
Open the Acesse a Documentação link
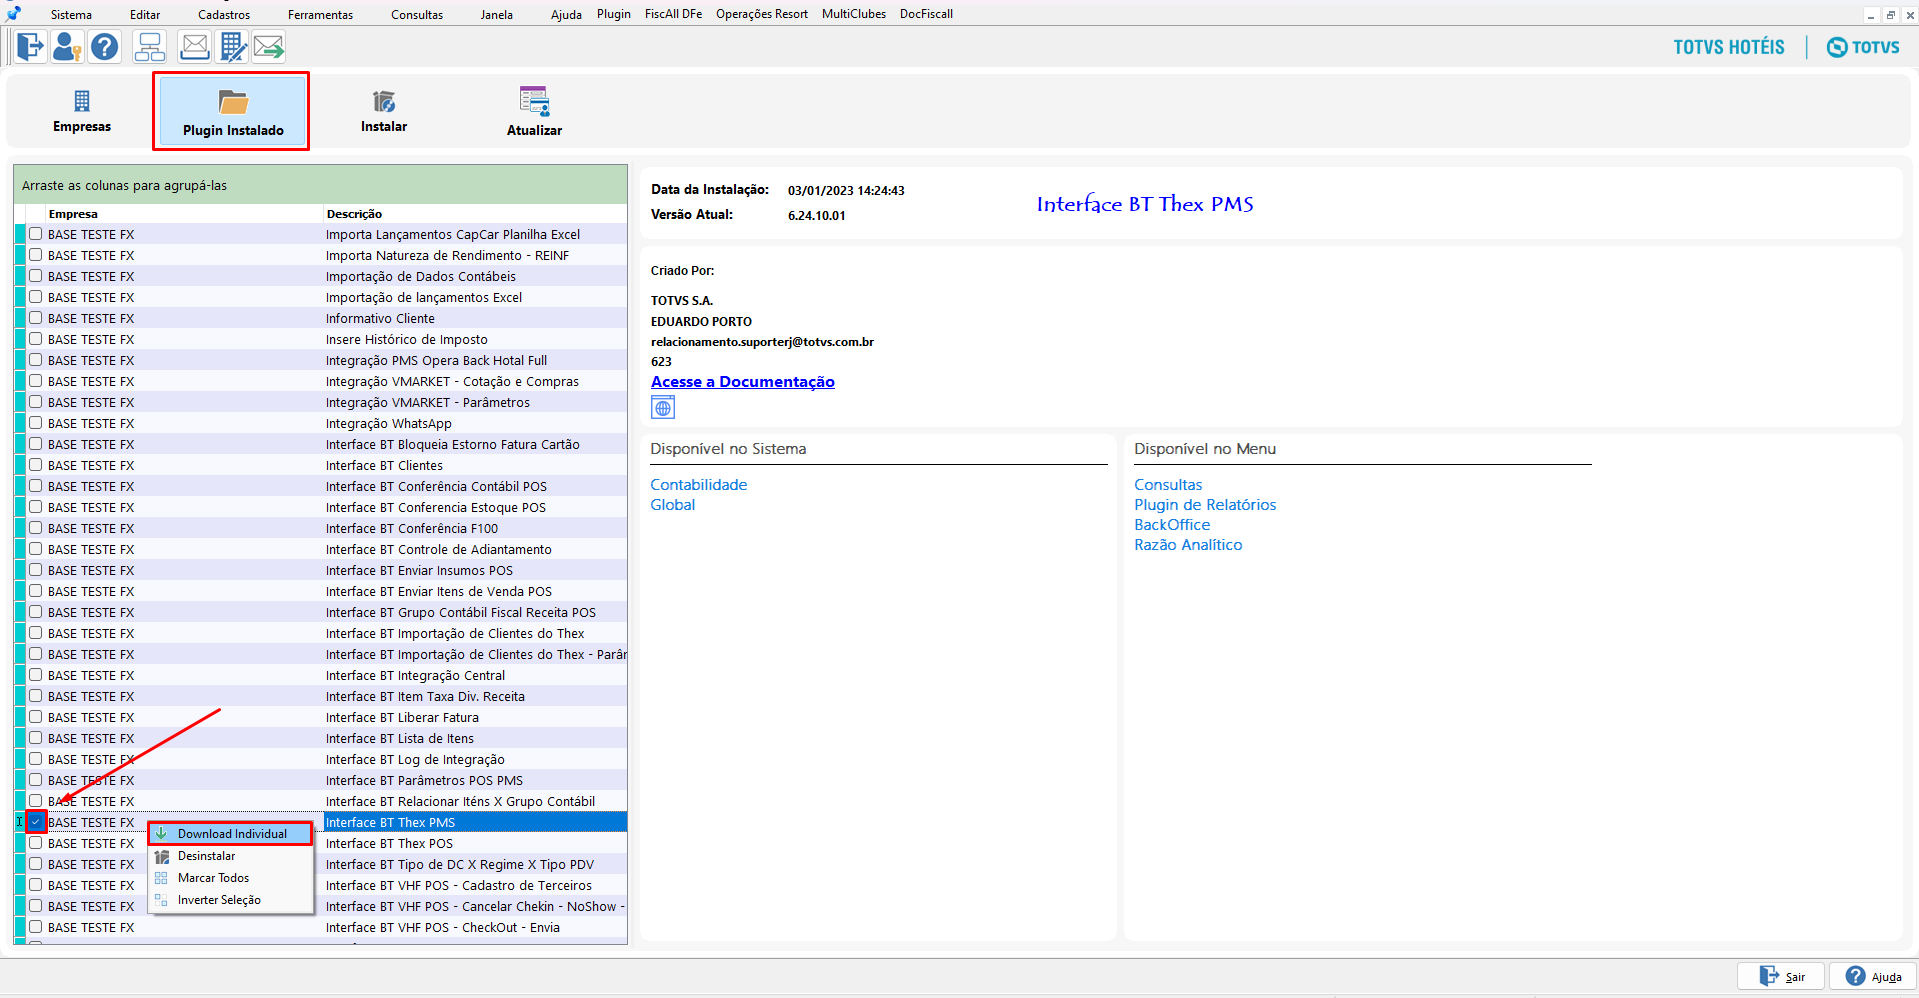click(742, 382)
